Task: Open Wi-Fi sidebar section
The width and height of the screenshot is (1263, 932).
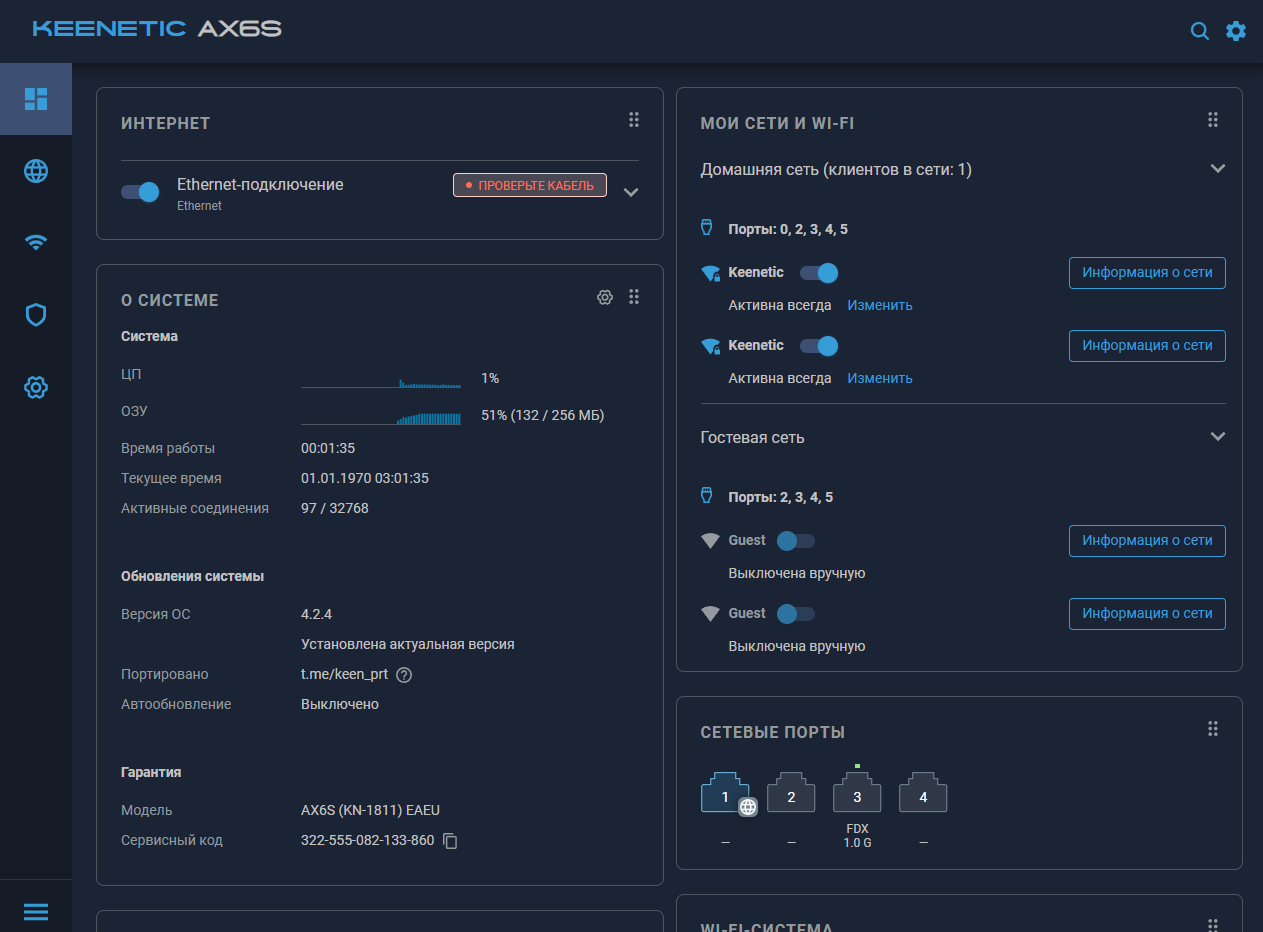Action: 36,243
